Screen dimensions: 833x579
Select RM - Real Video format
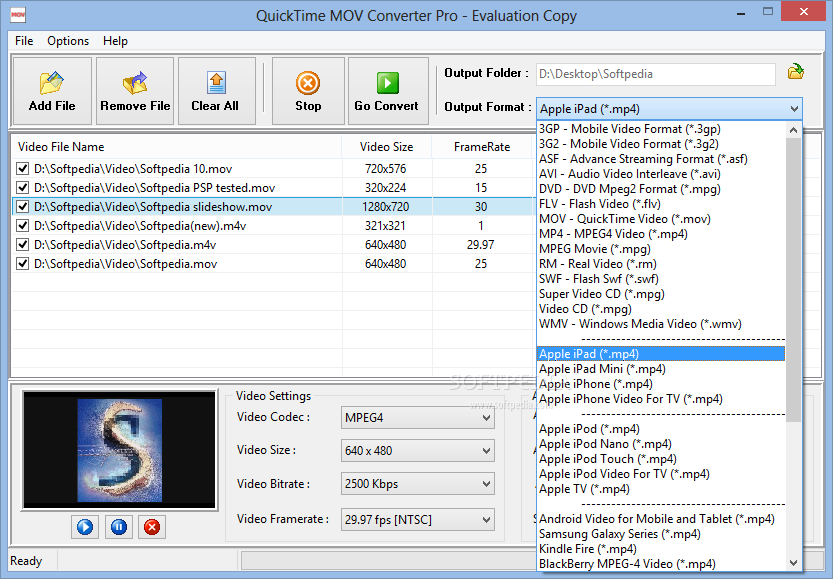tap(661, 264)
